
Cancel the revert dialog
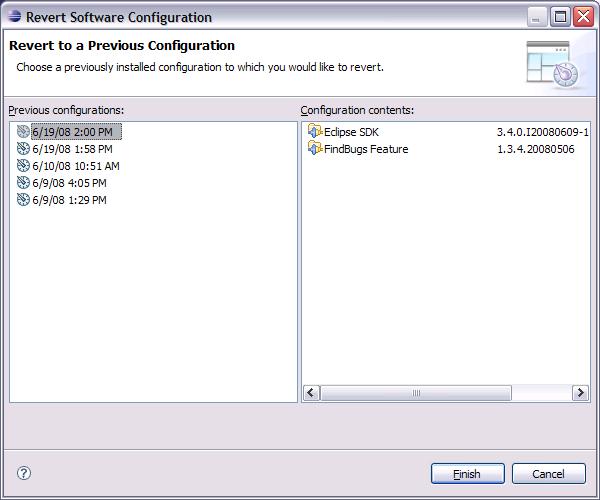point(548,474)
